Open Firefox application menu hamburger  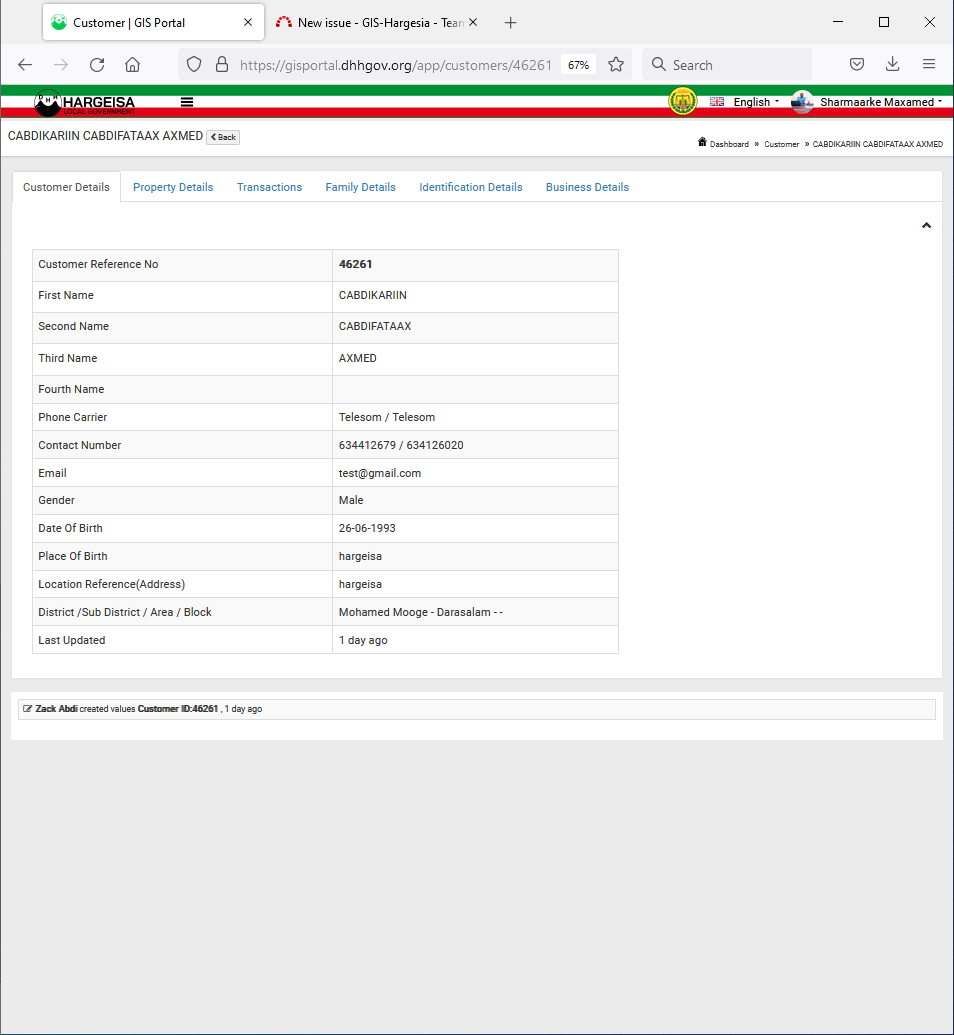click(x=929, y=64)
